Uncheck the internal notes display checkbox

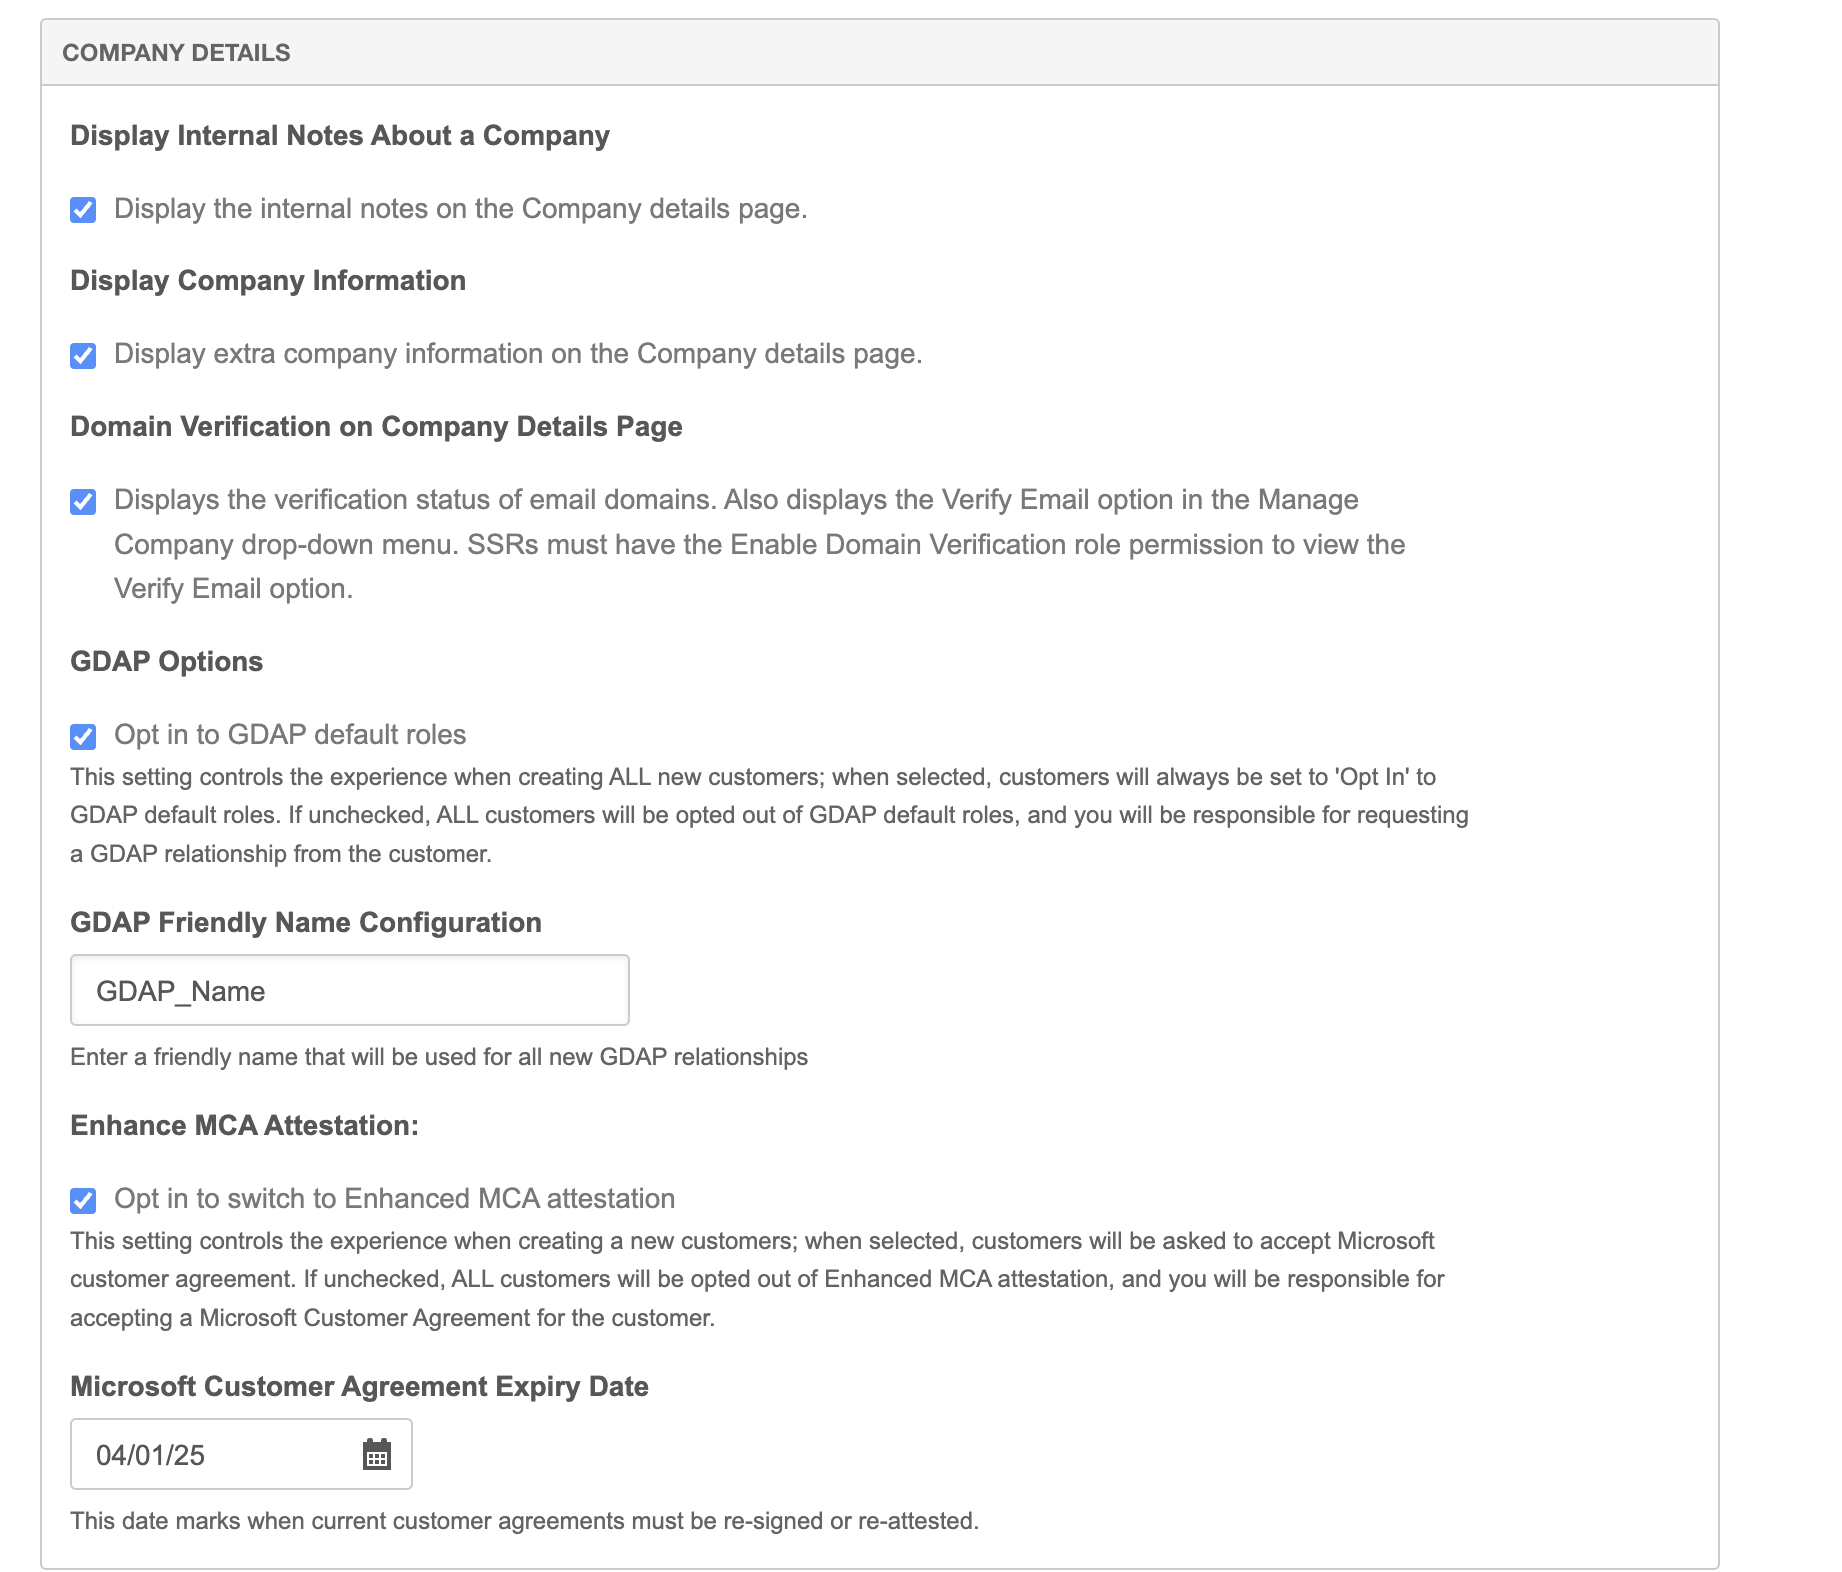click(x=83, y=210)
